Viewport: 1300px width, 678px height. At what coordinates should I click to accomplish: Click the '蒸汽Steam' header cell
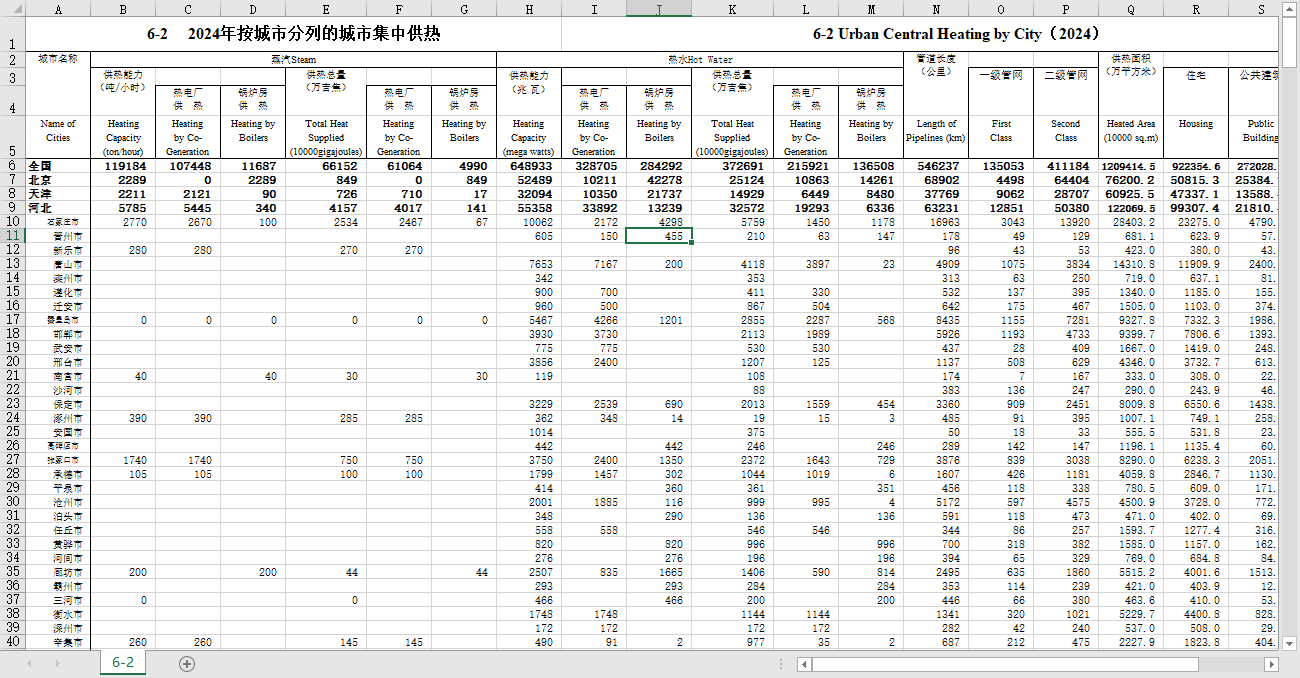click(293, 60)
